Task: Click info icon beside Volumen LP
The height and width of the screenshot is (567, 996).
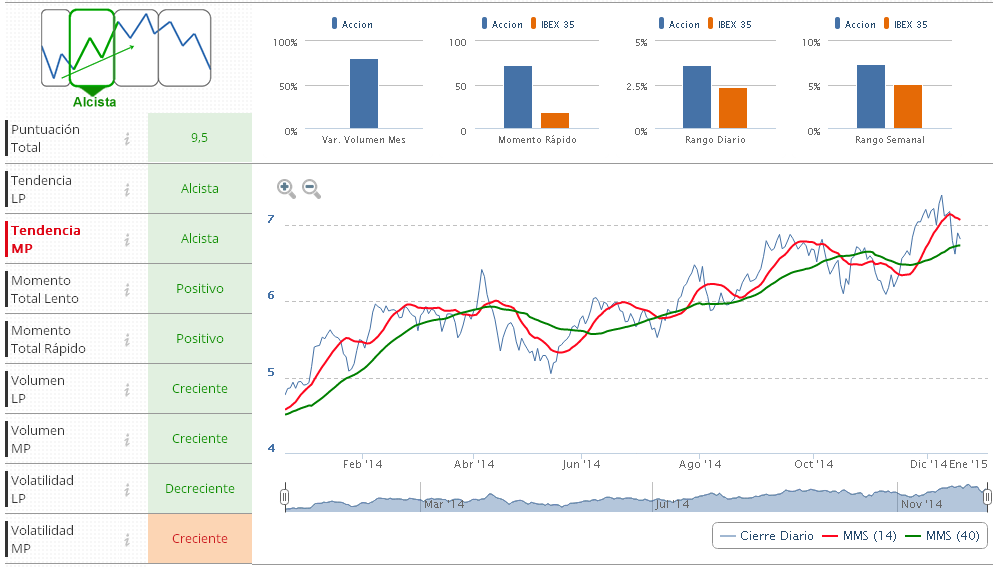Action: coord(127,389)
